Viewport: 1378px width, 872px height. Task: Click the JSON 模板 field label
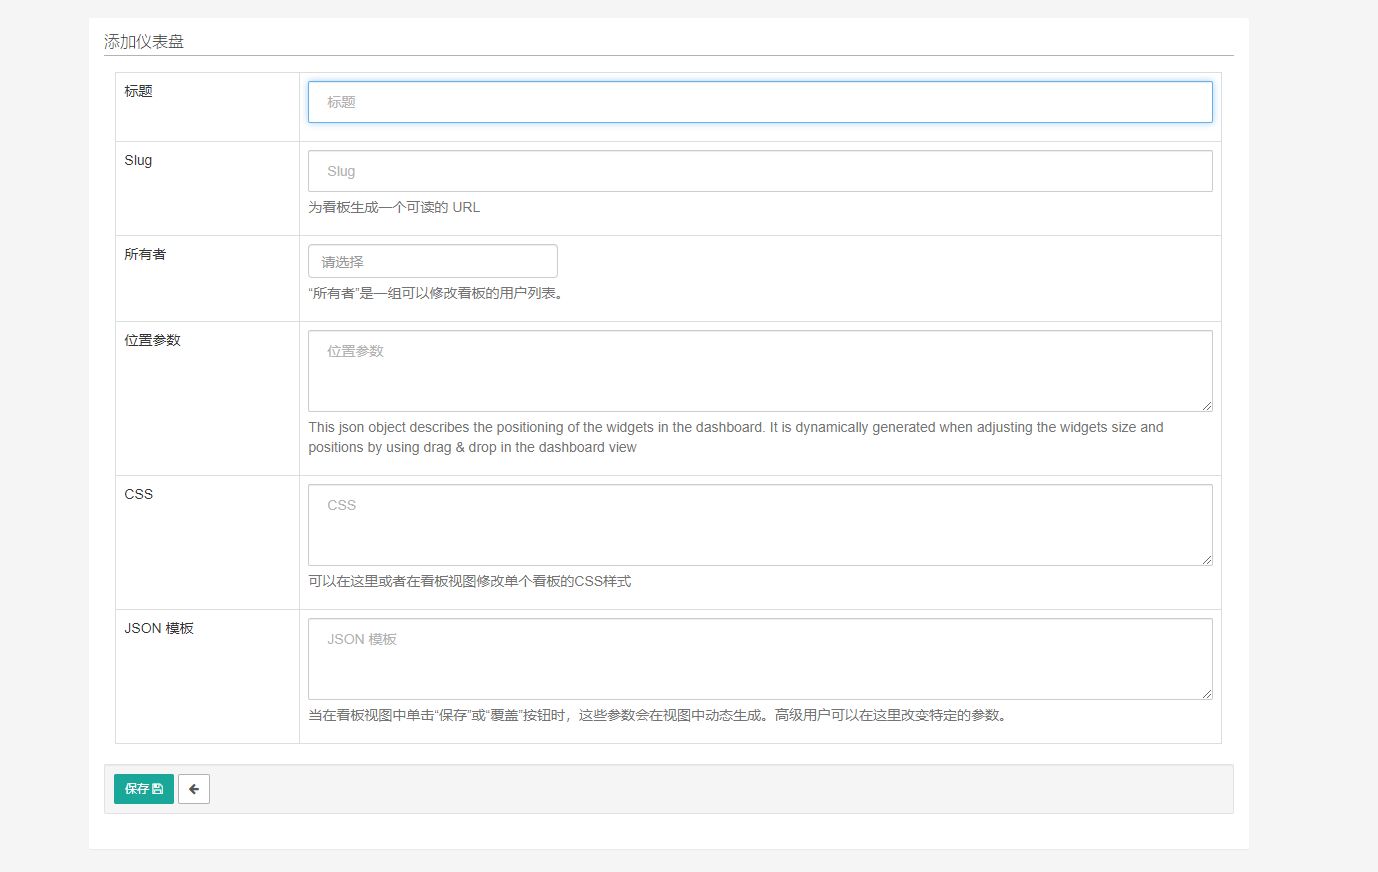point(158,628)
